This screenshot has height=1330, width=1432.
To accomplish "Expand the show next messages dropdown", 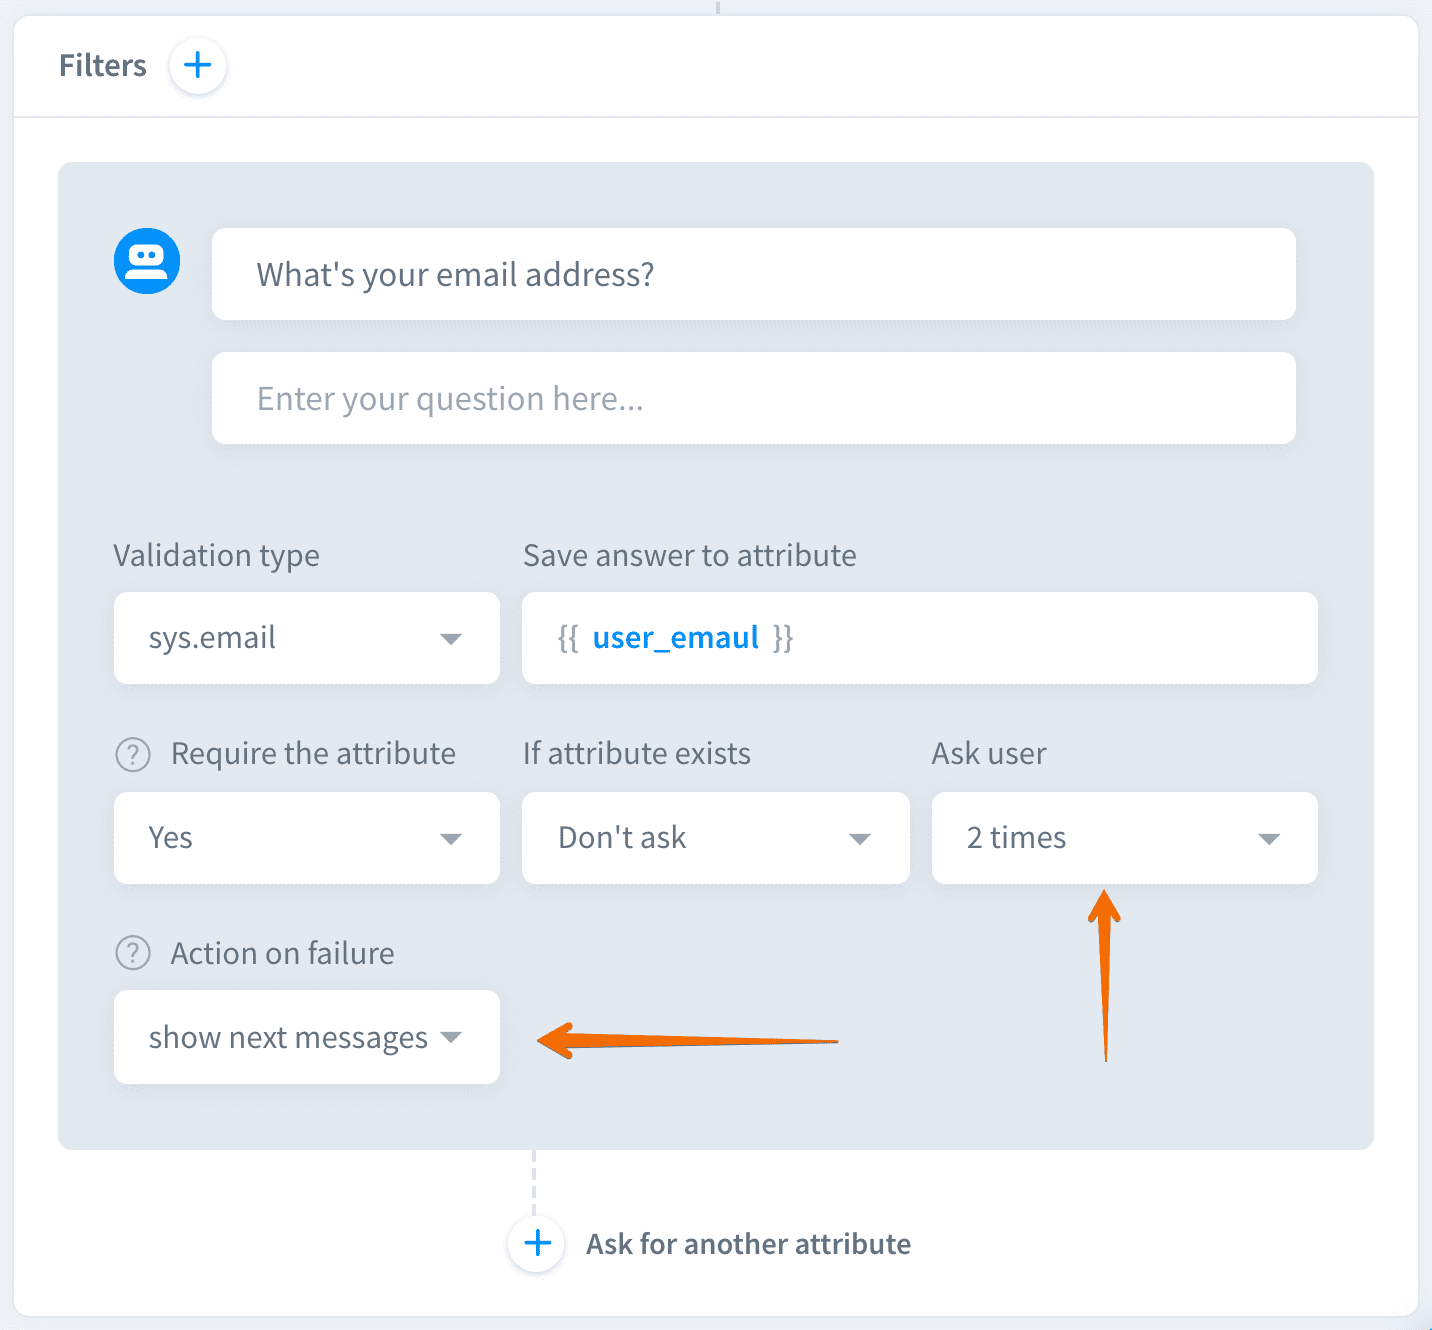I will tap(306, 1037).
